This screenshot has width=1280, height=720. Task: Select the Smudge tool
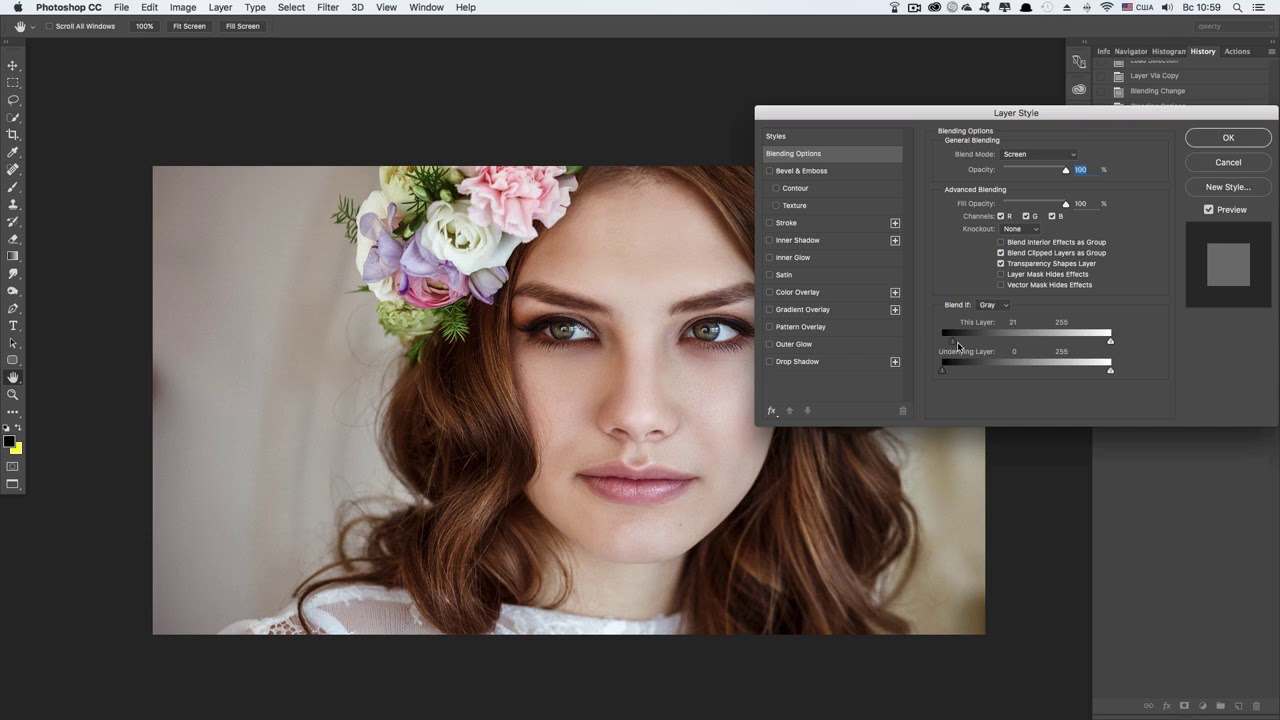(13, 273)
